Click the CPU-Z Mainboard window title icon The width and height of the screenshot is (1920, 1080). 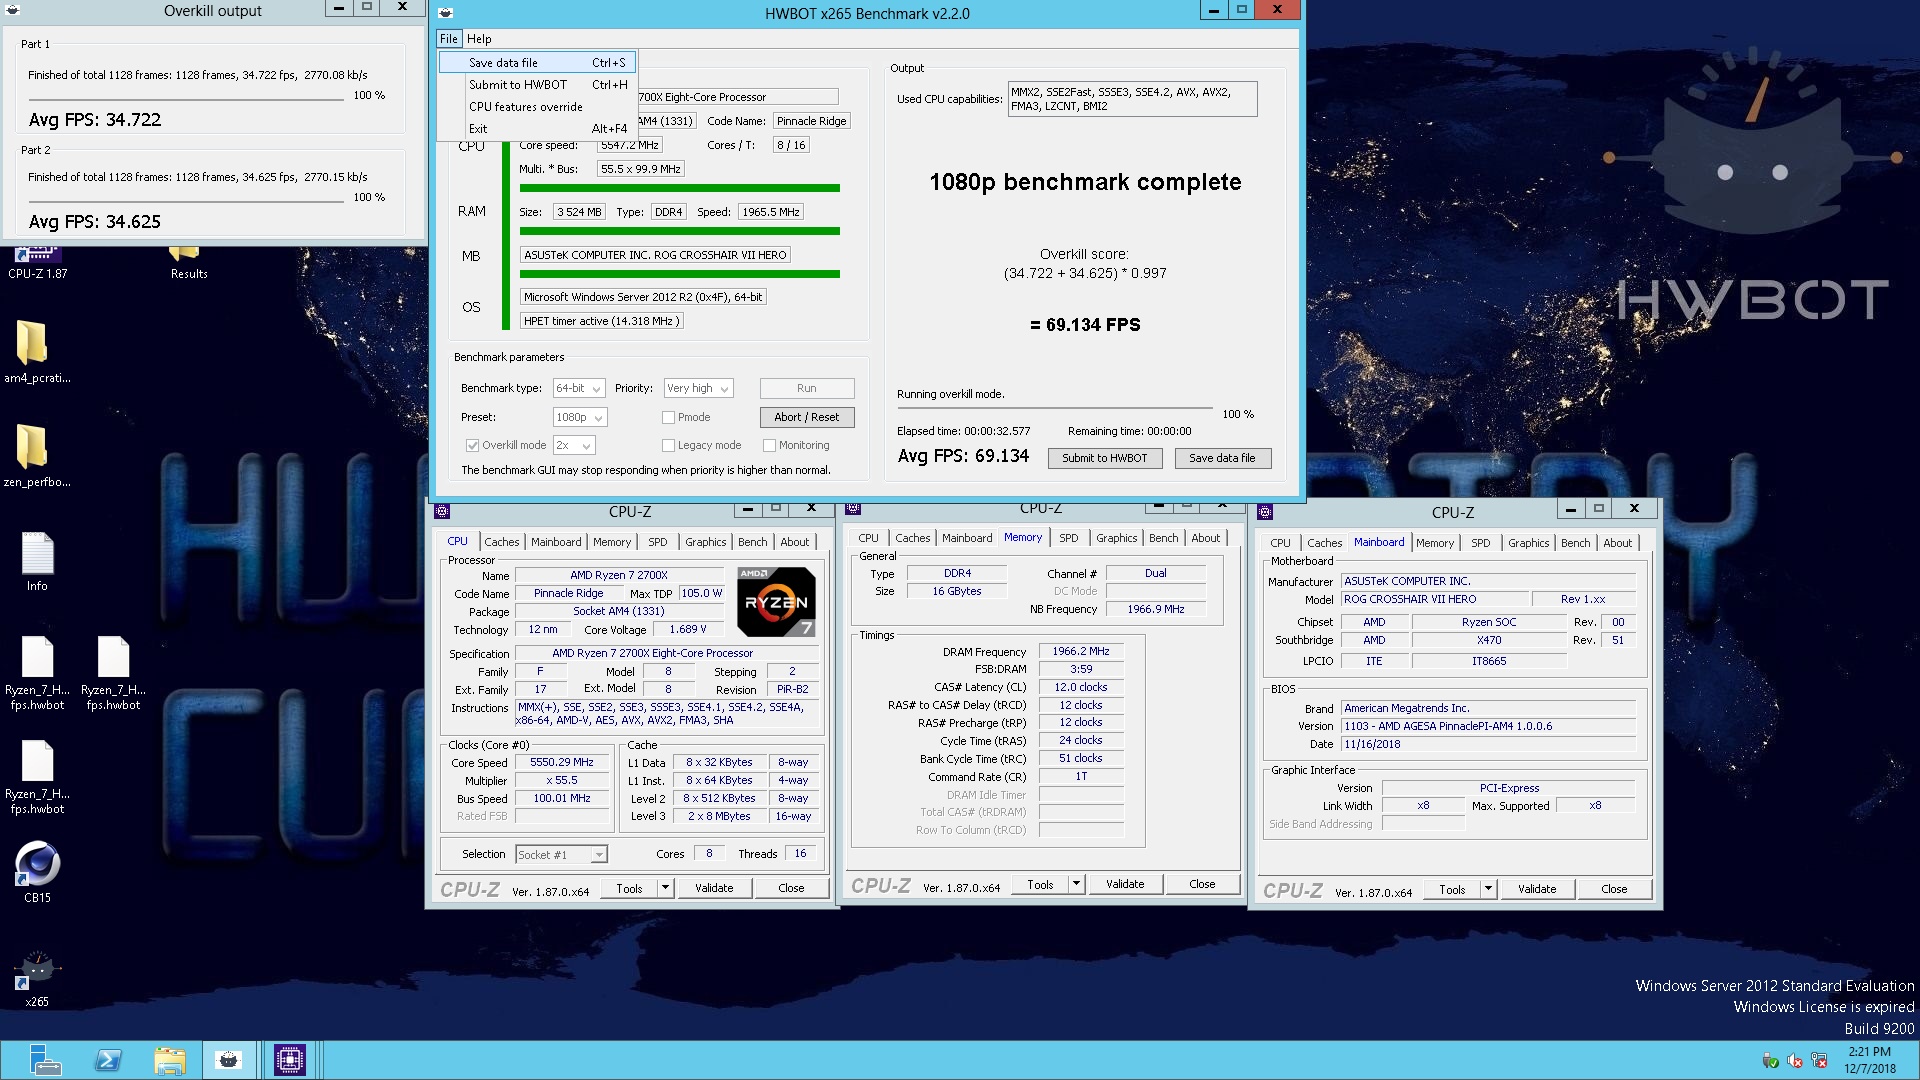[1265, 511]
